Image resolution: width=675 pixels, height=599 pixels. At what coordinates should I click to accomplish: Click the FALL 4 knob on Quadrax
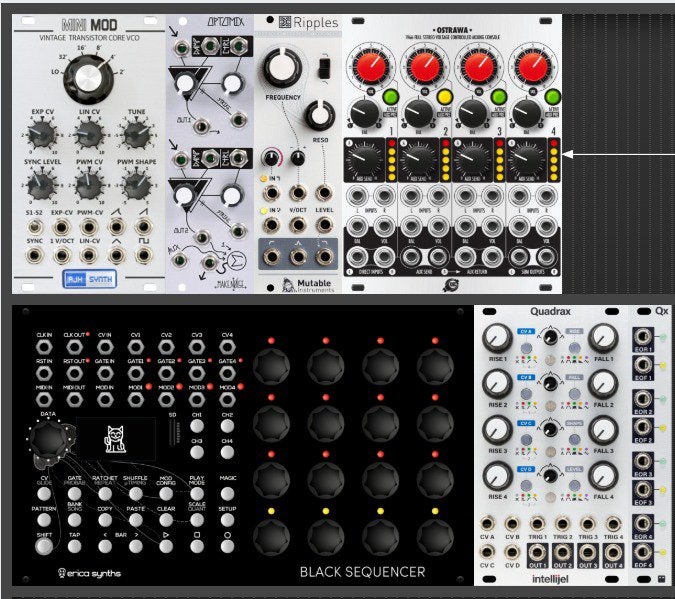(603, 475)
